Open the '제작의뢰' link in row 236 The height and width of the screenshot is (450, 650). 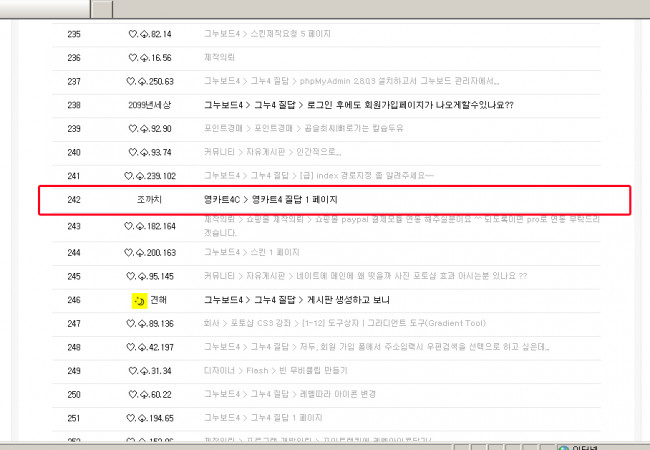tap(219, 57)
